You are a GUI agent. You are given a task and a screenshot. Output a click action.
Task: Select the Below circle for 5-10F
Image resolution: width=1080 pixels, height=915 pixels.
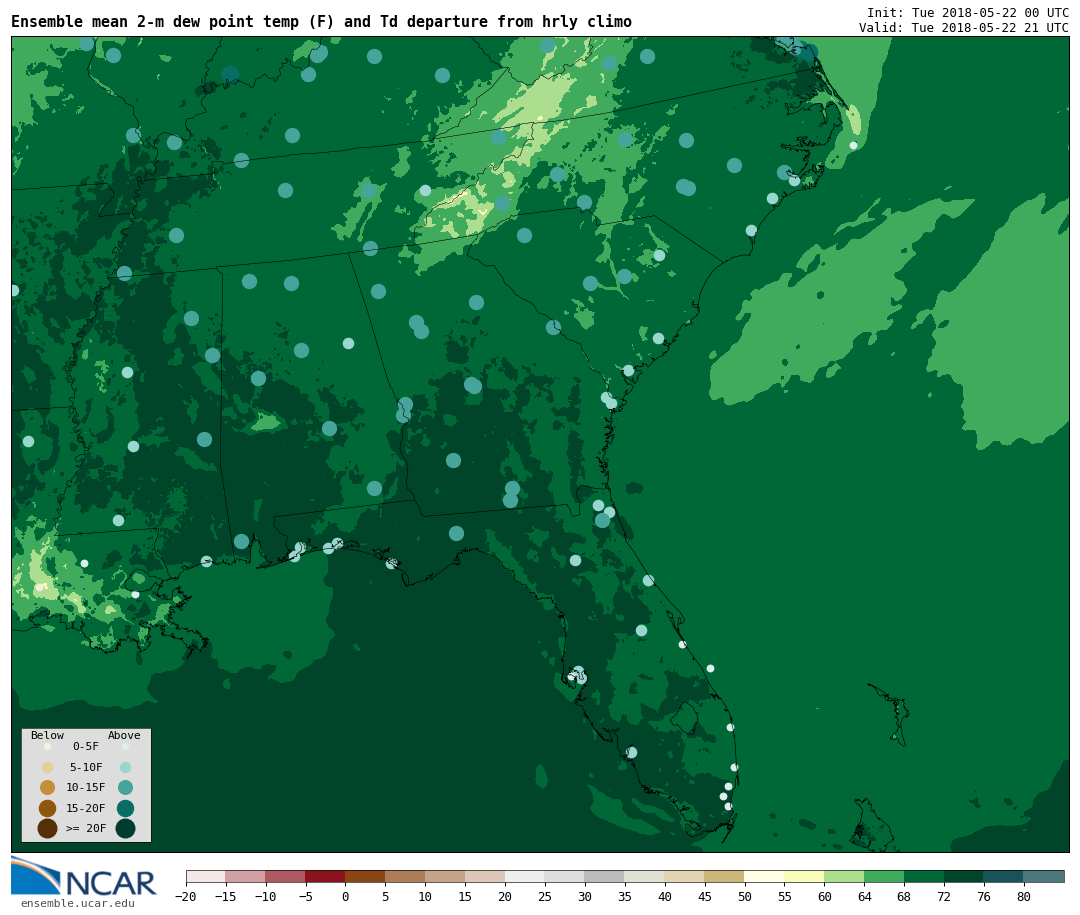tap(48, 768)
